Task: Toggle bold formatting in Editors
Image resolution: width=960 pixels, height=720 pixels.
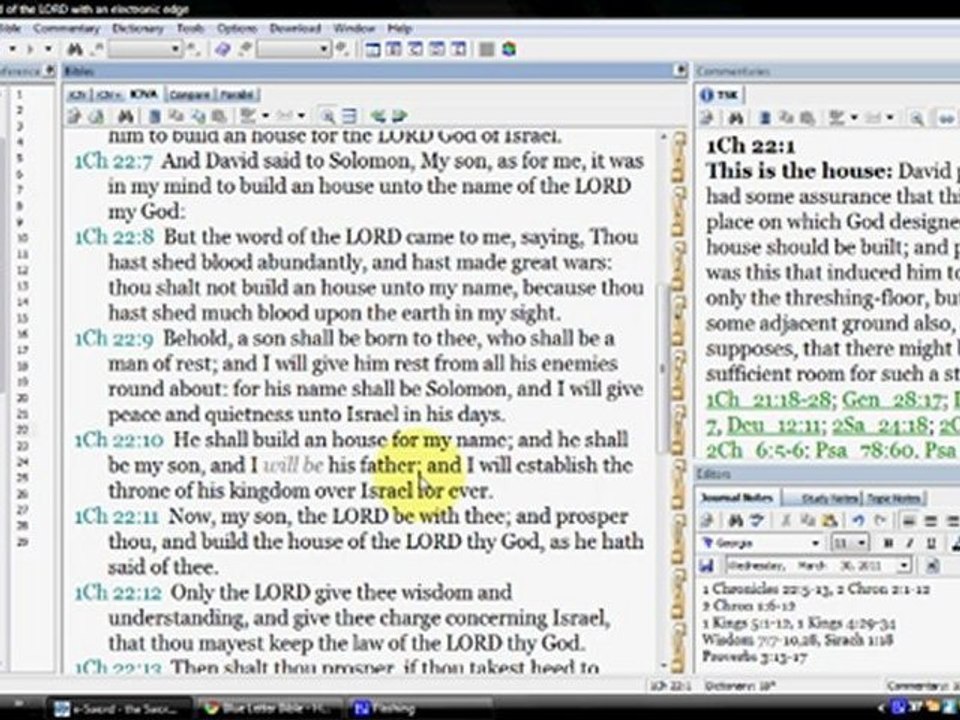Action: (x=888, y=543)
